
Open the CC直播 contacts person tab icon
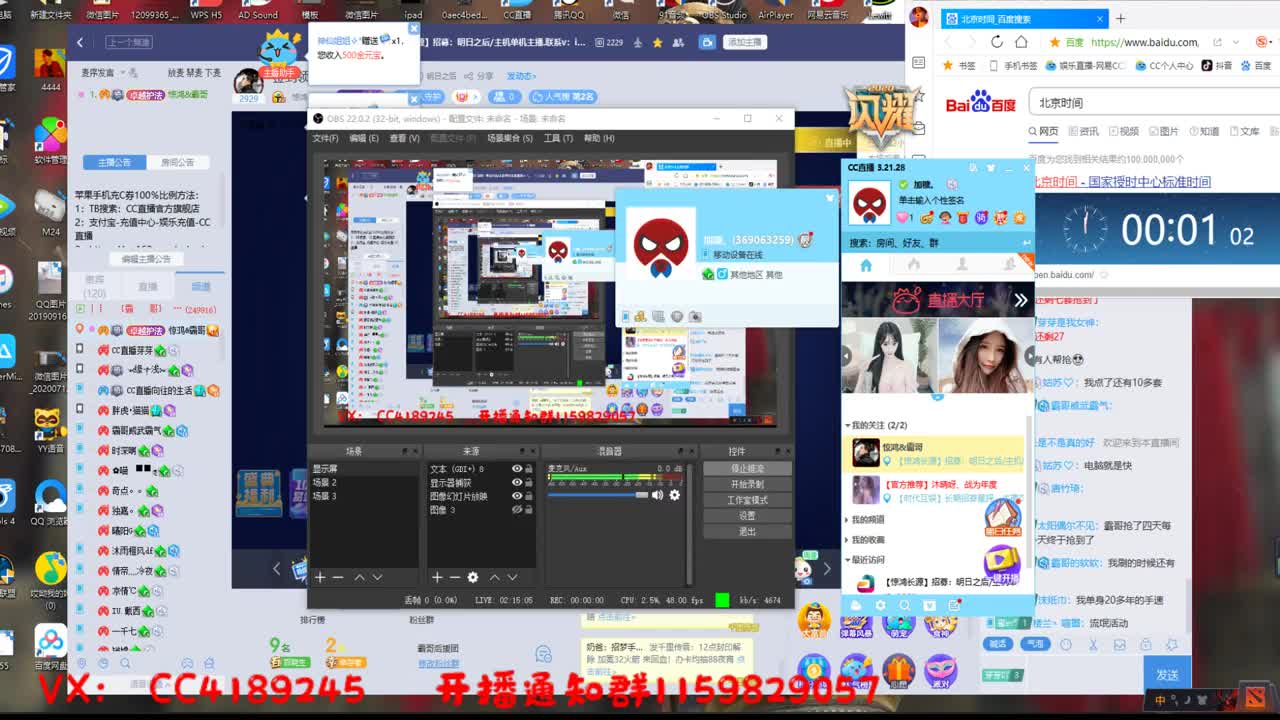pos(962,265)
